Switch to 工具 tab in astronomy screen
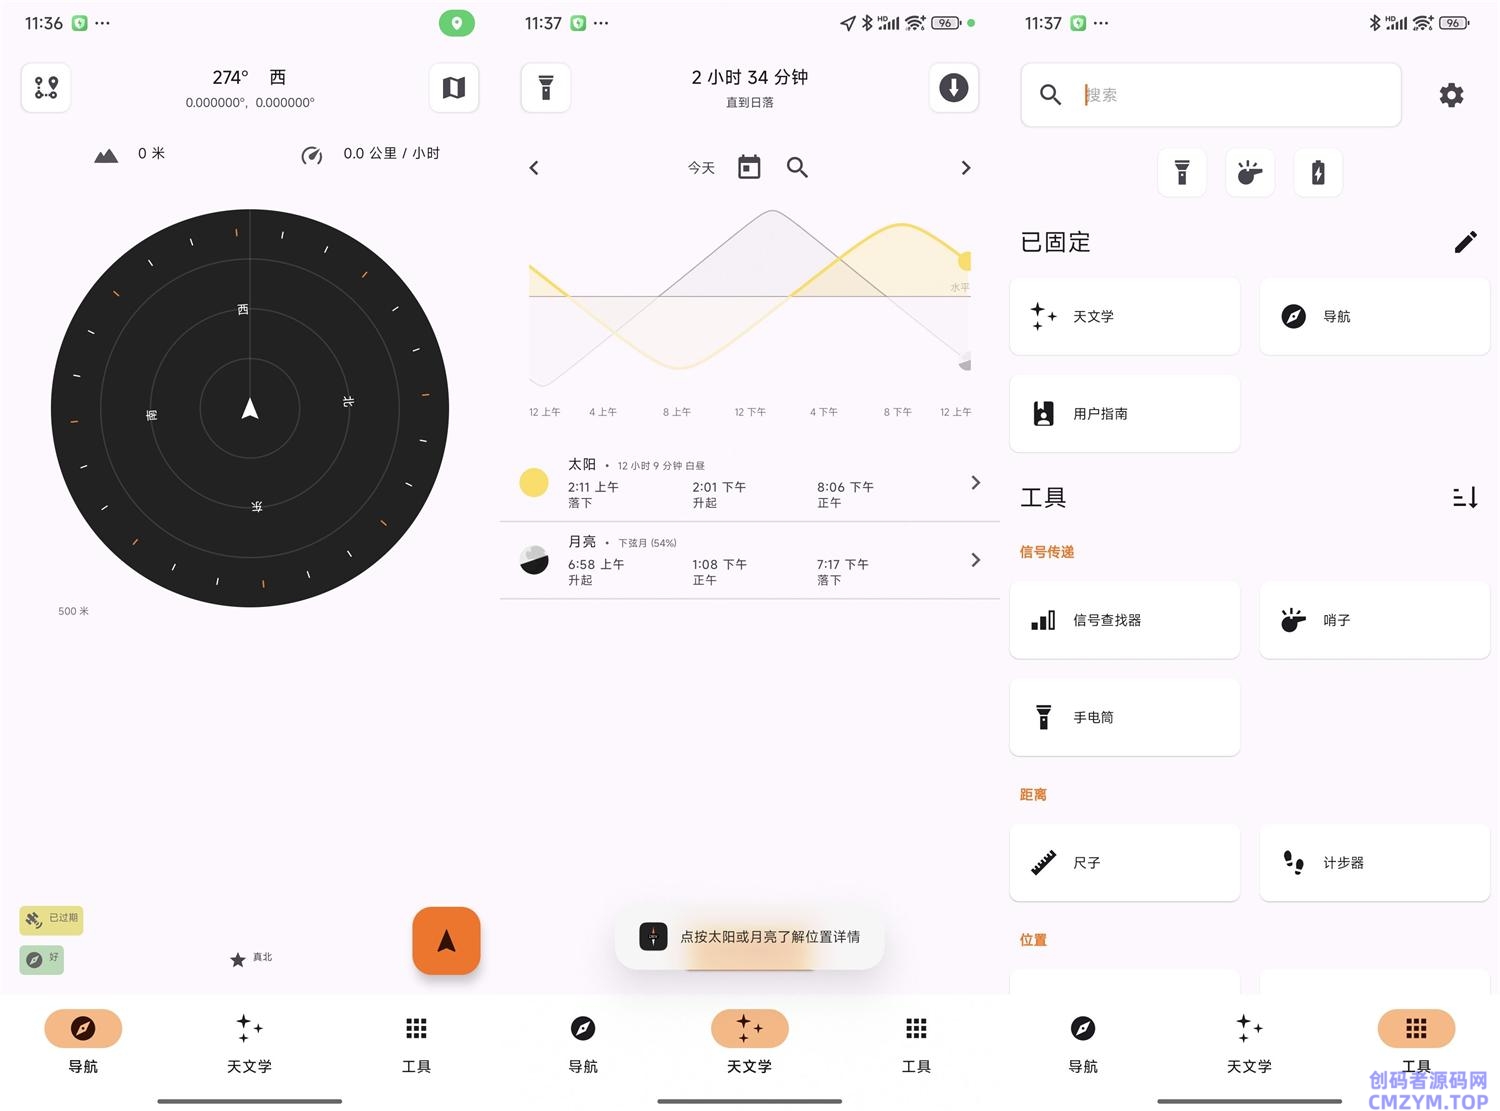The image size is (1500, 1111). pos(916,1043)
